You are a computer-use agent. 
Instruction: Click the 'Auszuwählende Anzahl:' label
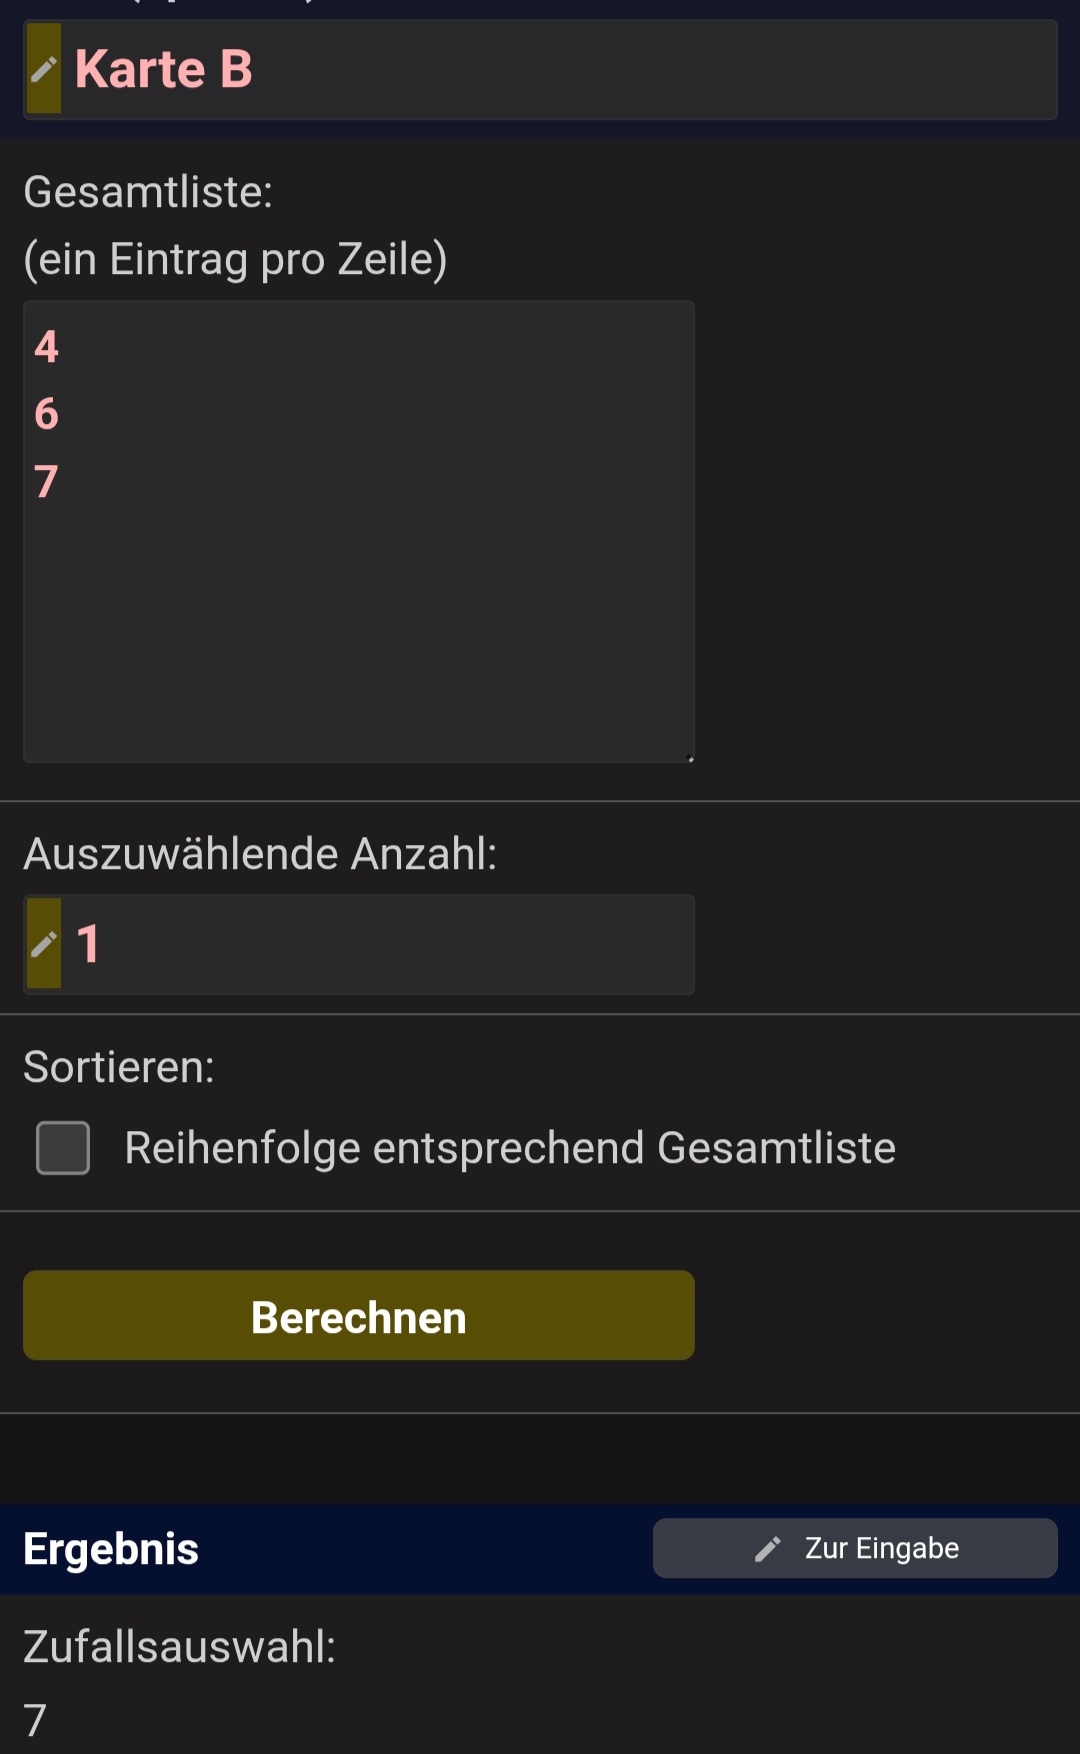click(260, 854)
